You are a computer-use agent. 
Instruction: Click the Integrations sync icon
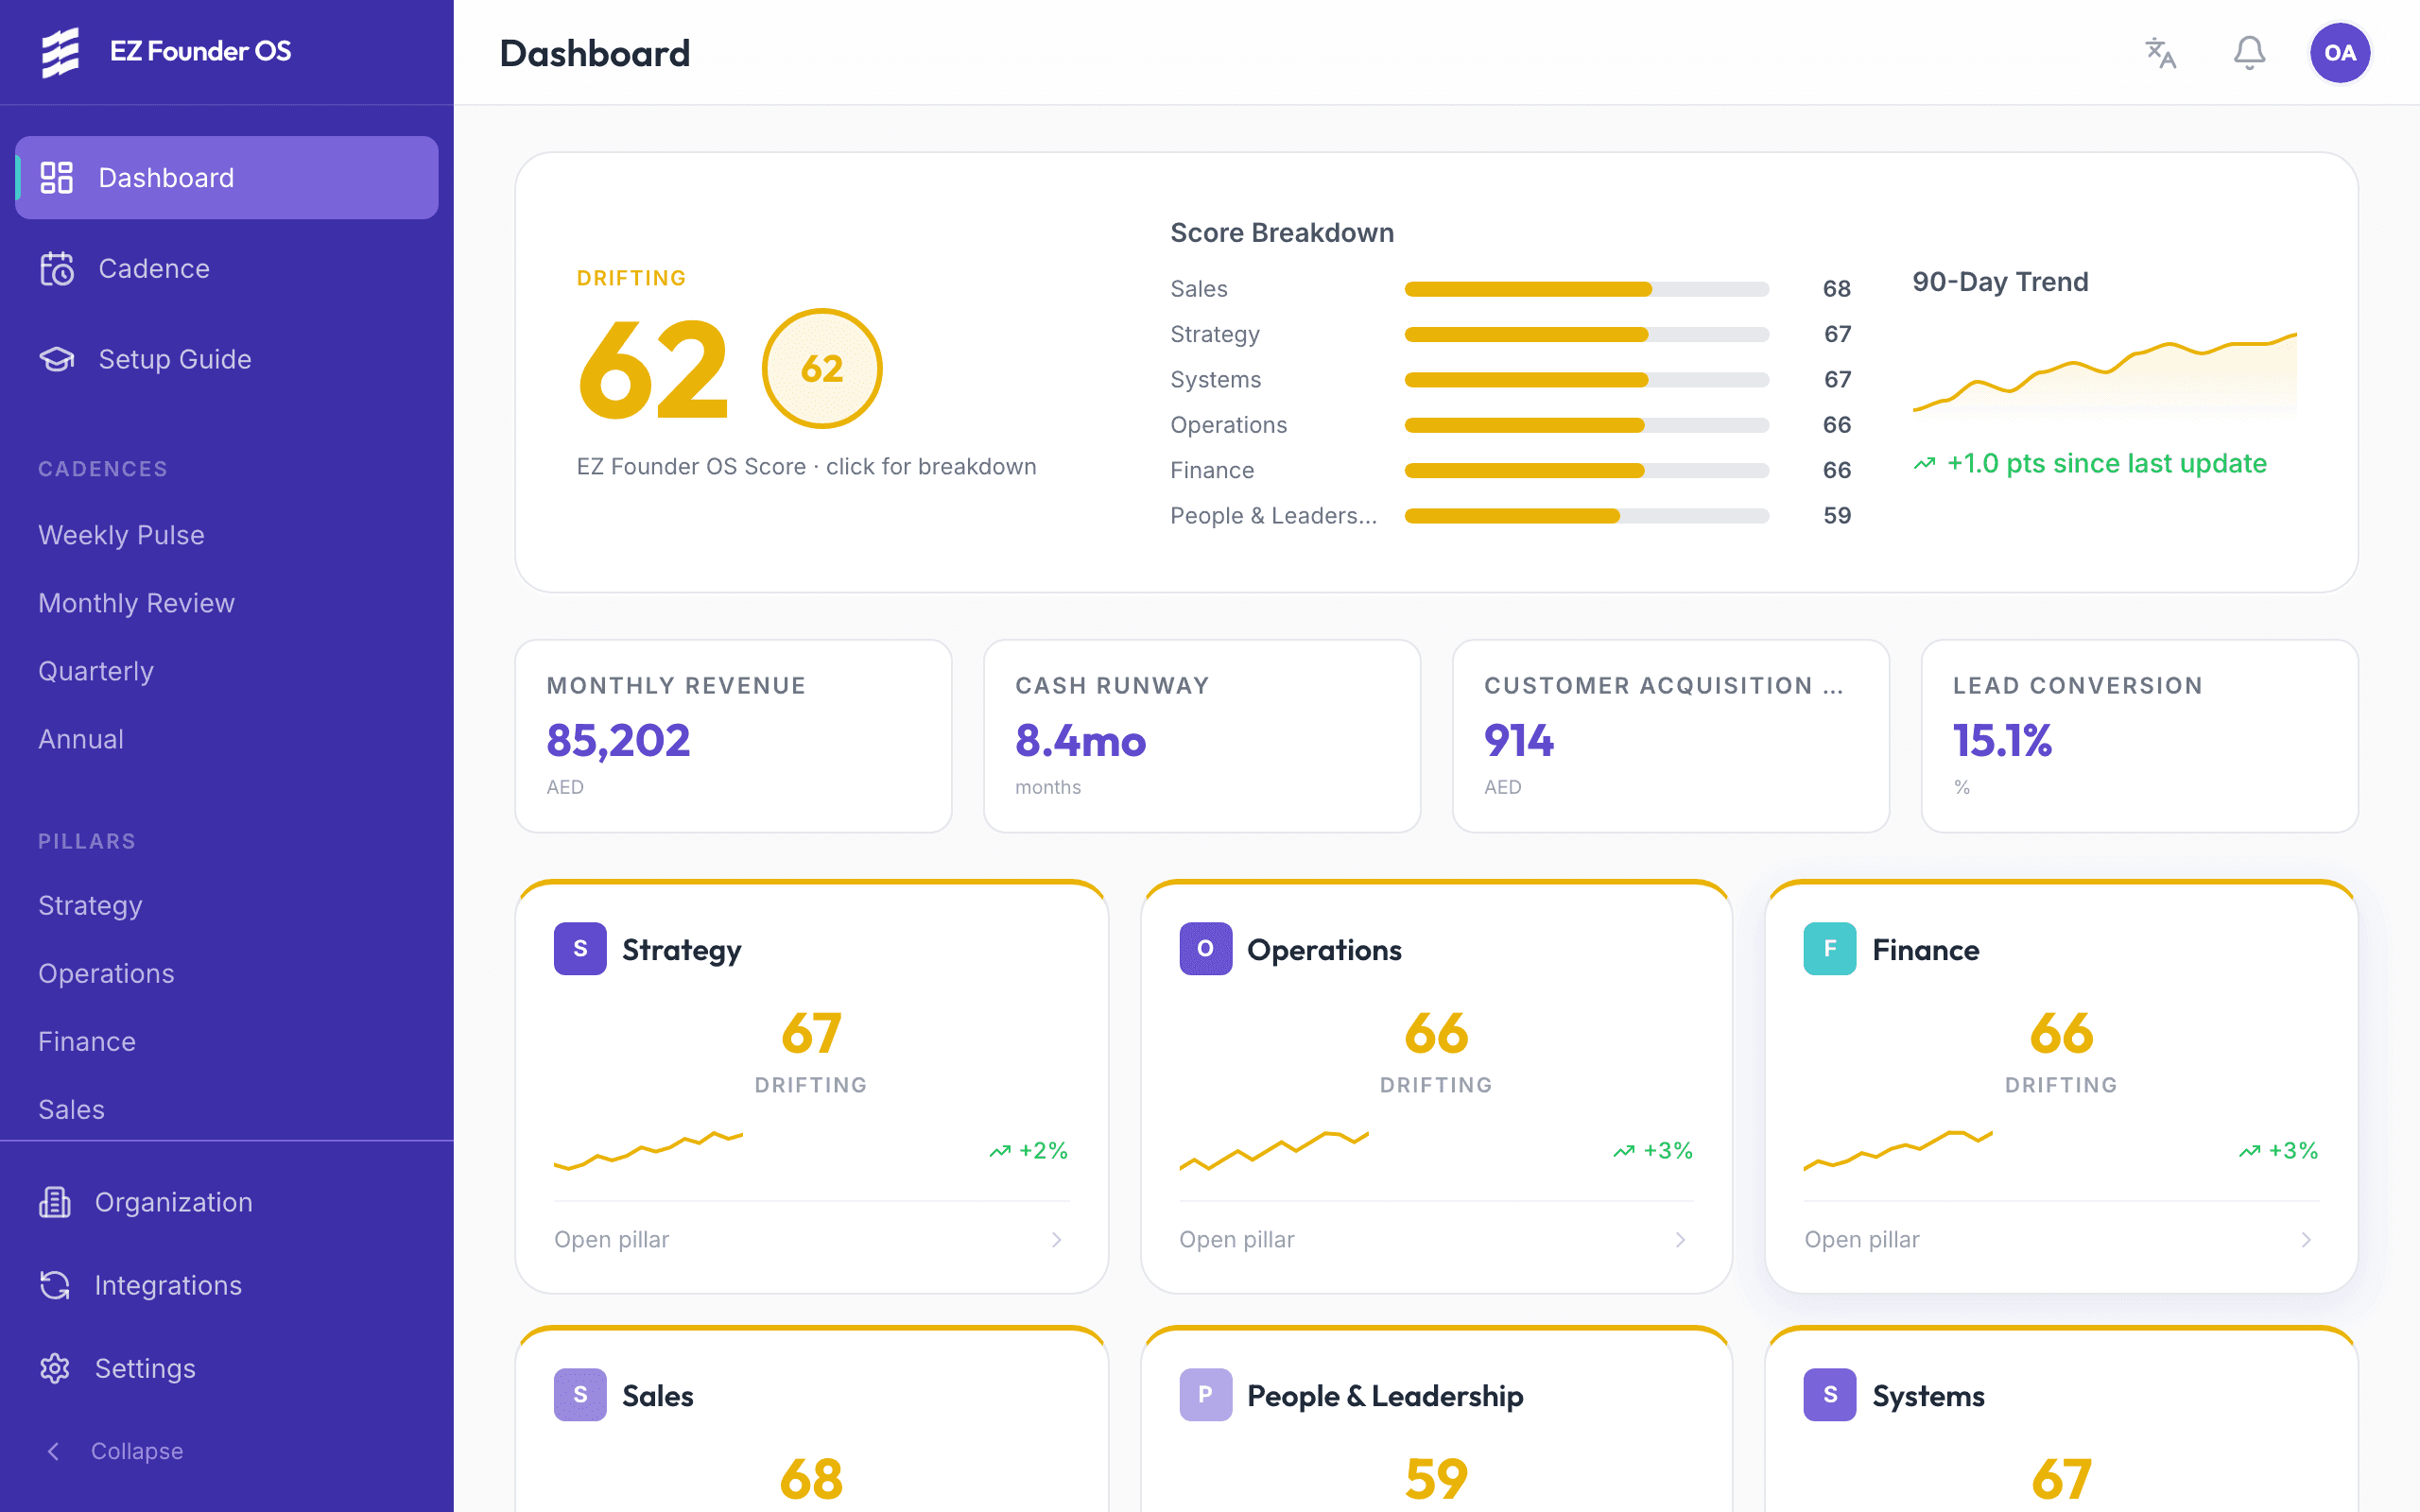pos(55,1285)
